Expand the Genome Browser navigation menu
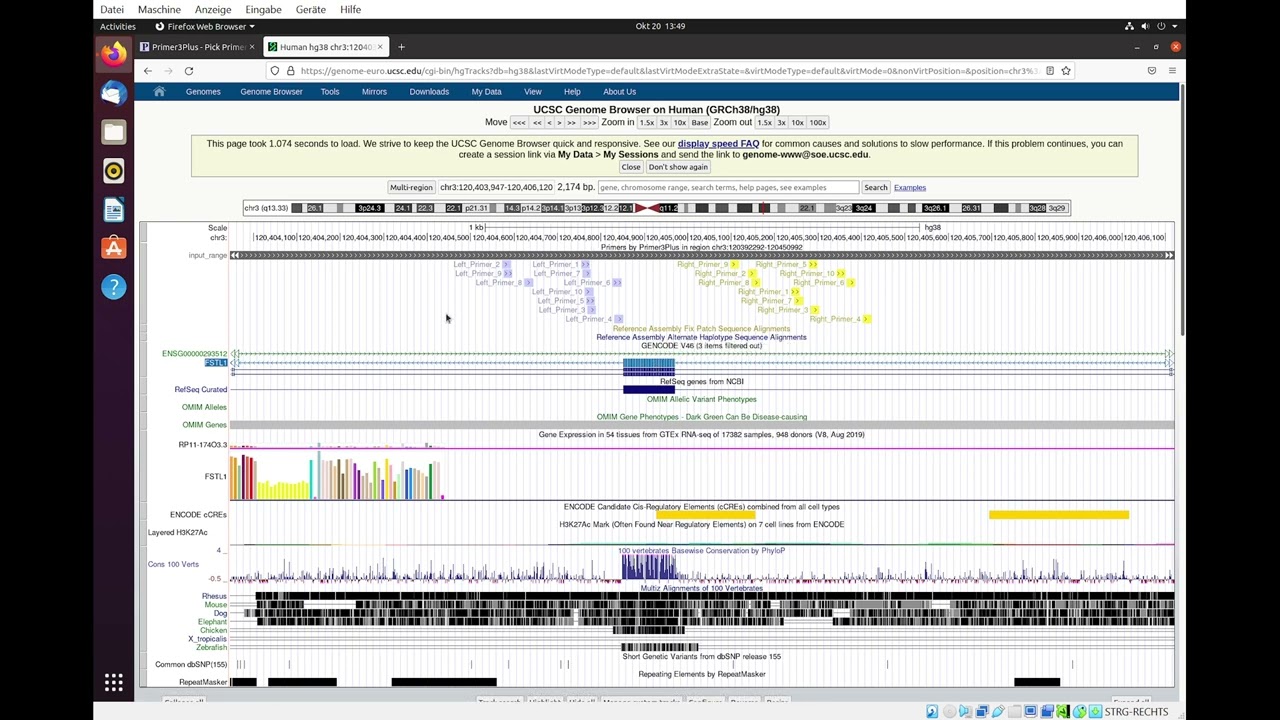The image size is (1280, 720). (x=271, y=91)
